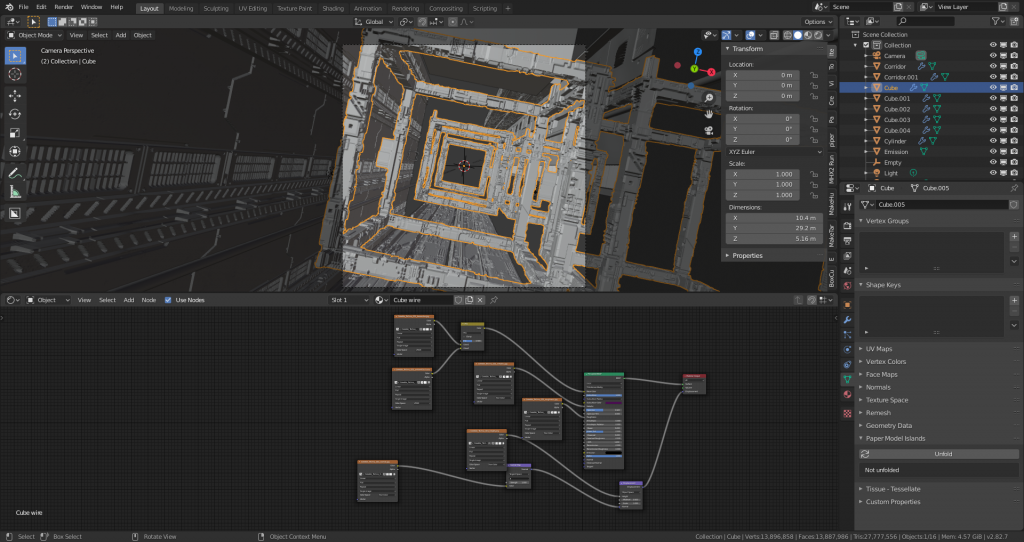
Task: Open the viewport Options dropdown
Action: click(x=819, y=22)
